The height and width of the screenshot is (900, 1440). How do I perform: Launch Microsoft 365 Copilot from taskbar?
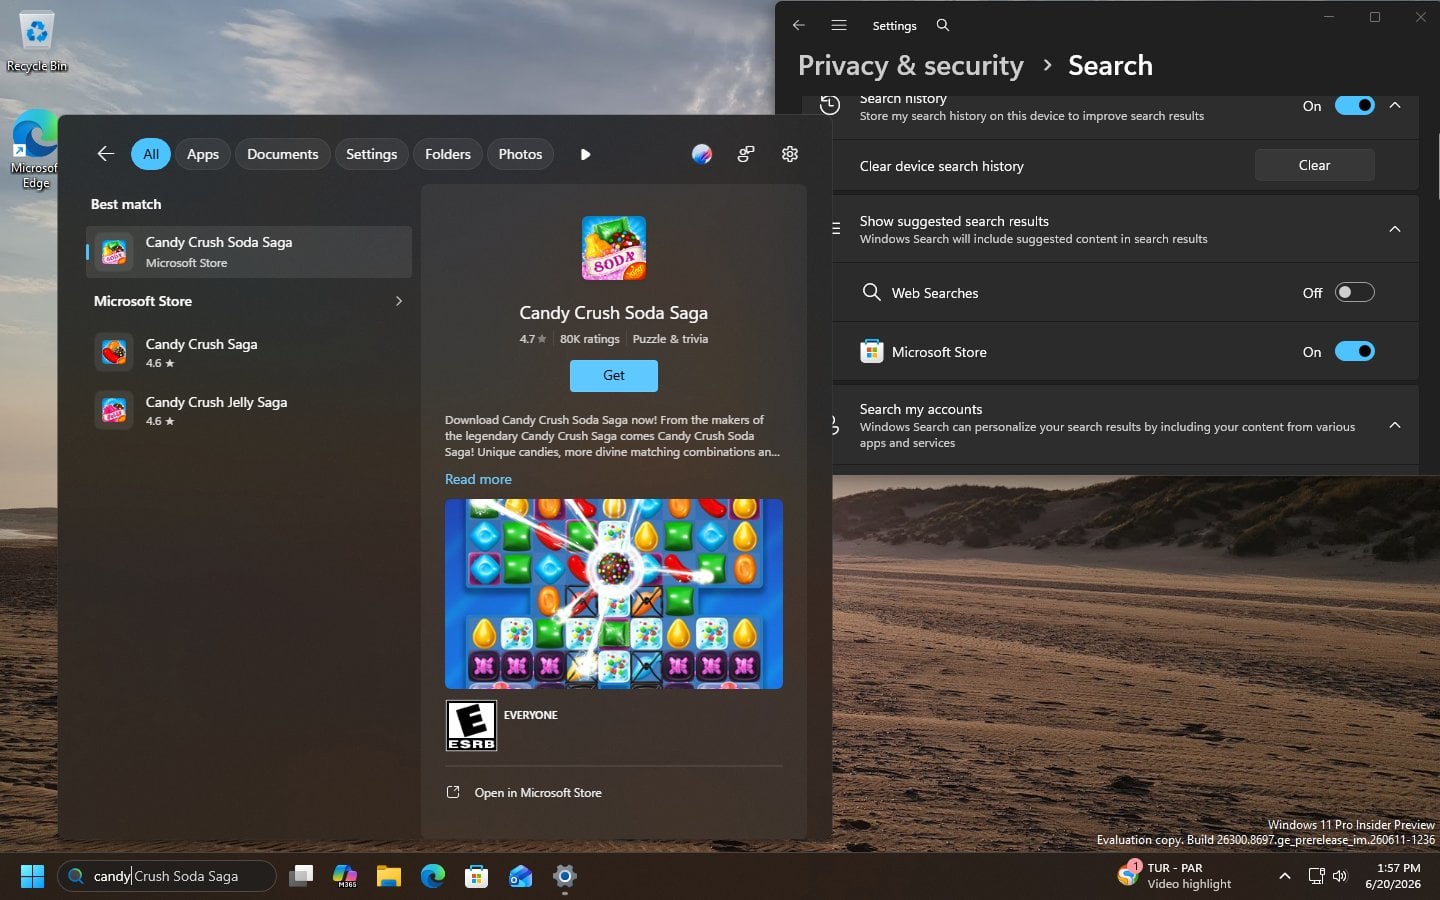click(x=345, y=876)
